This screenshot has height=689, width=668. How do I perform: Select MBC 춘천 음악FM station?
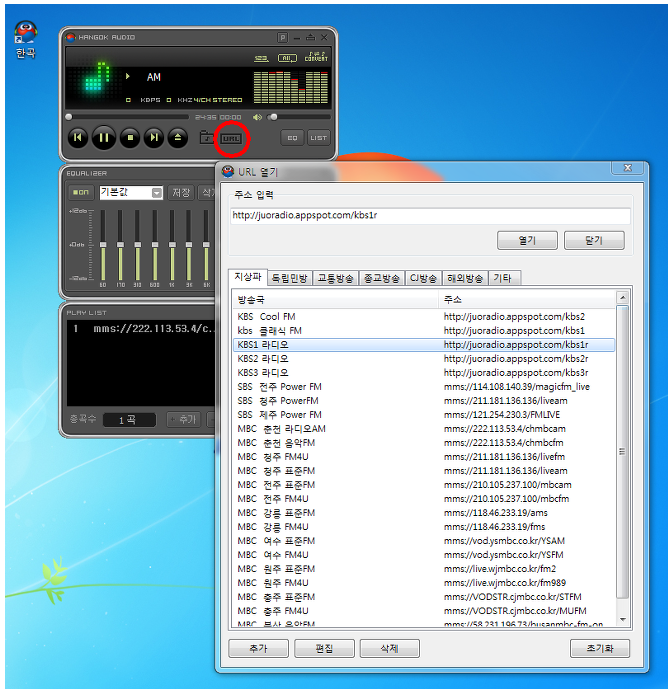point(424,443)
